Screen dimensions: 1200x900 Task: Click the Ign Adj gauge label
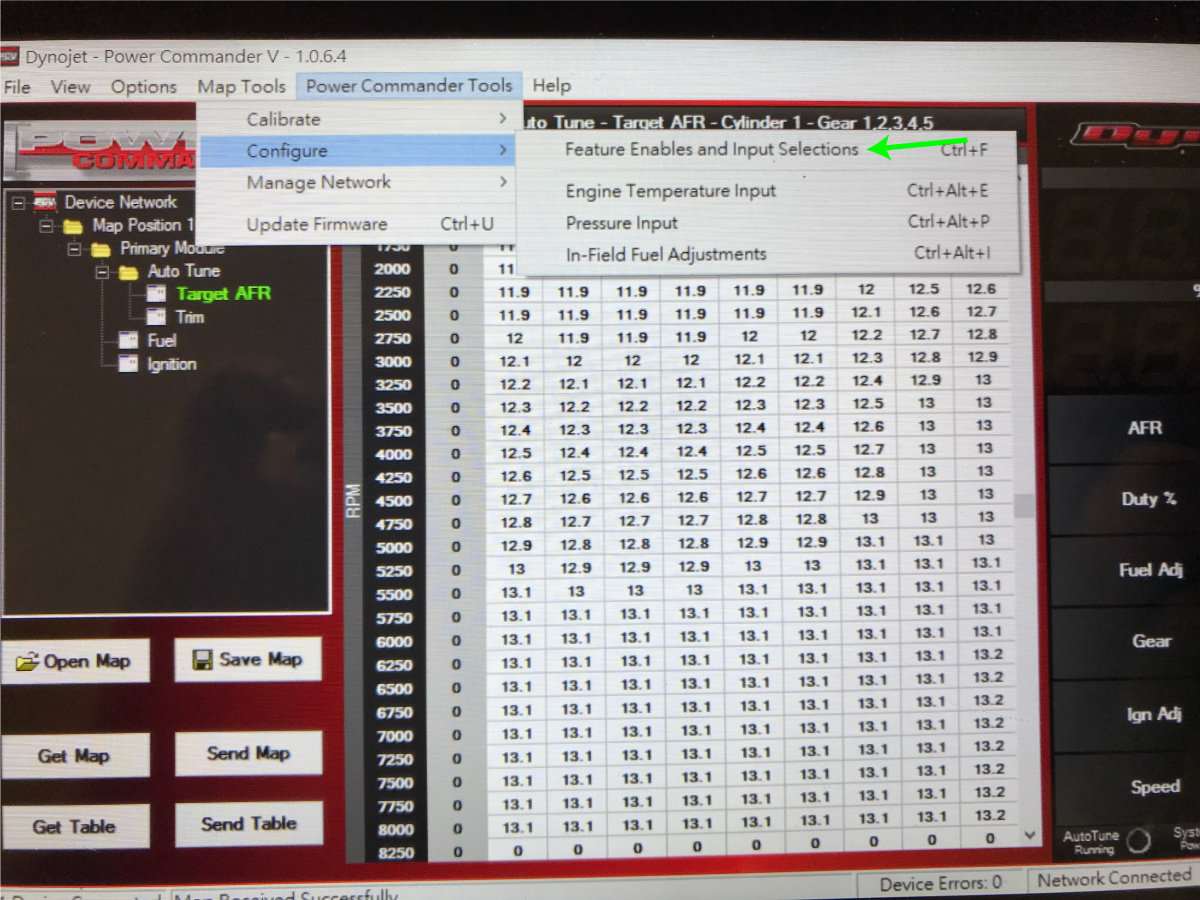pyautogui.click(x=1154, y=714)
